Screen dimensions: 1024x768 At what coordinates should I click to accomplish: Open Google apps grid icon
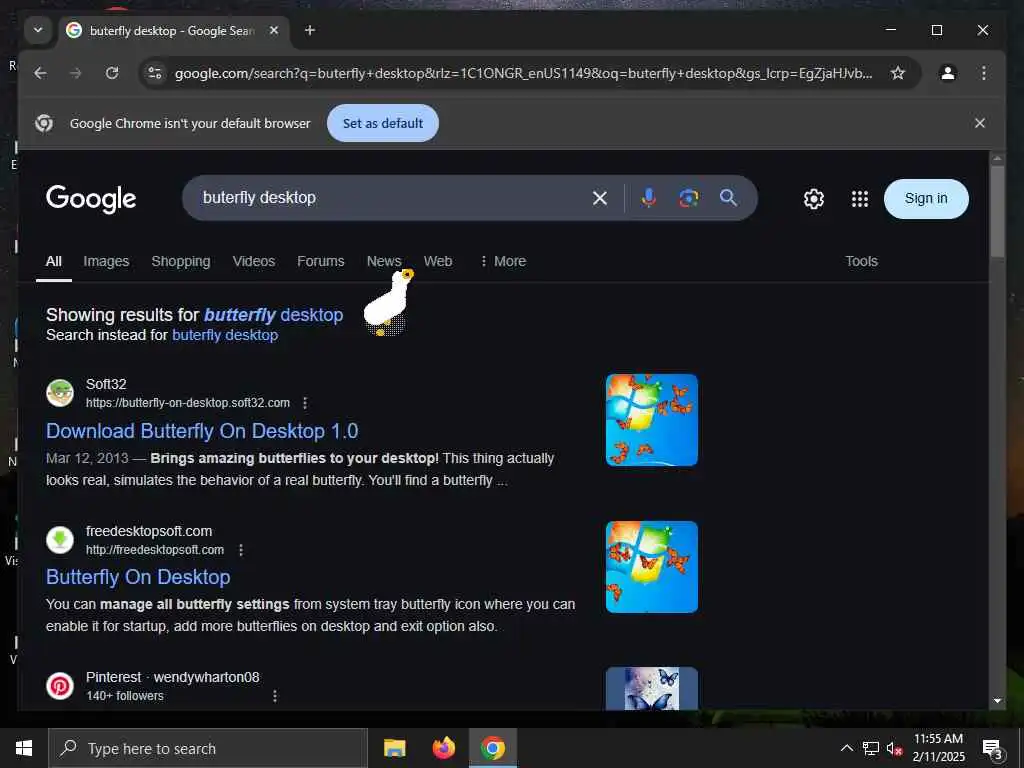click(859, 199)
